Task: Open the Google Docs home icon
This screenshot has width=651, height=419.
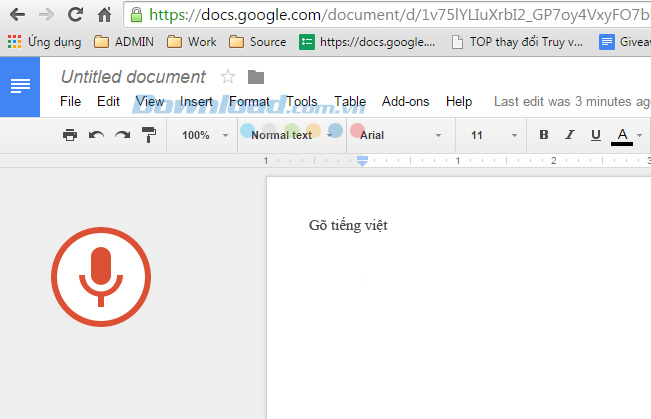Action: [20, 86]
